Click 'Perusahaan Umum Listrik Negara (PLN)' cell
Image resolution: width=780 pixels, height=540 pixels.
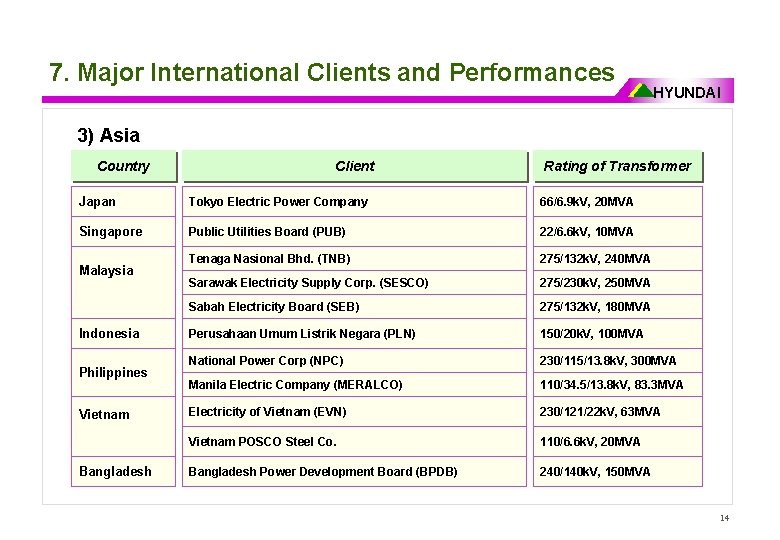pos(354,334)
